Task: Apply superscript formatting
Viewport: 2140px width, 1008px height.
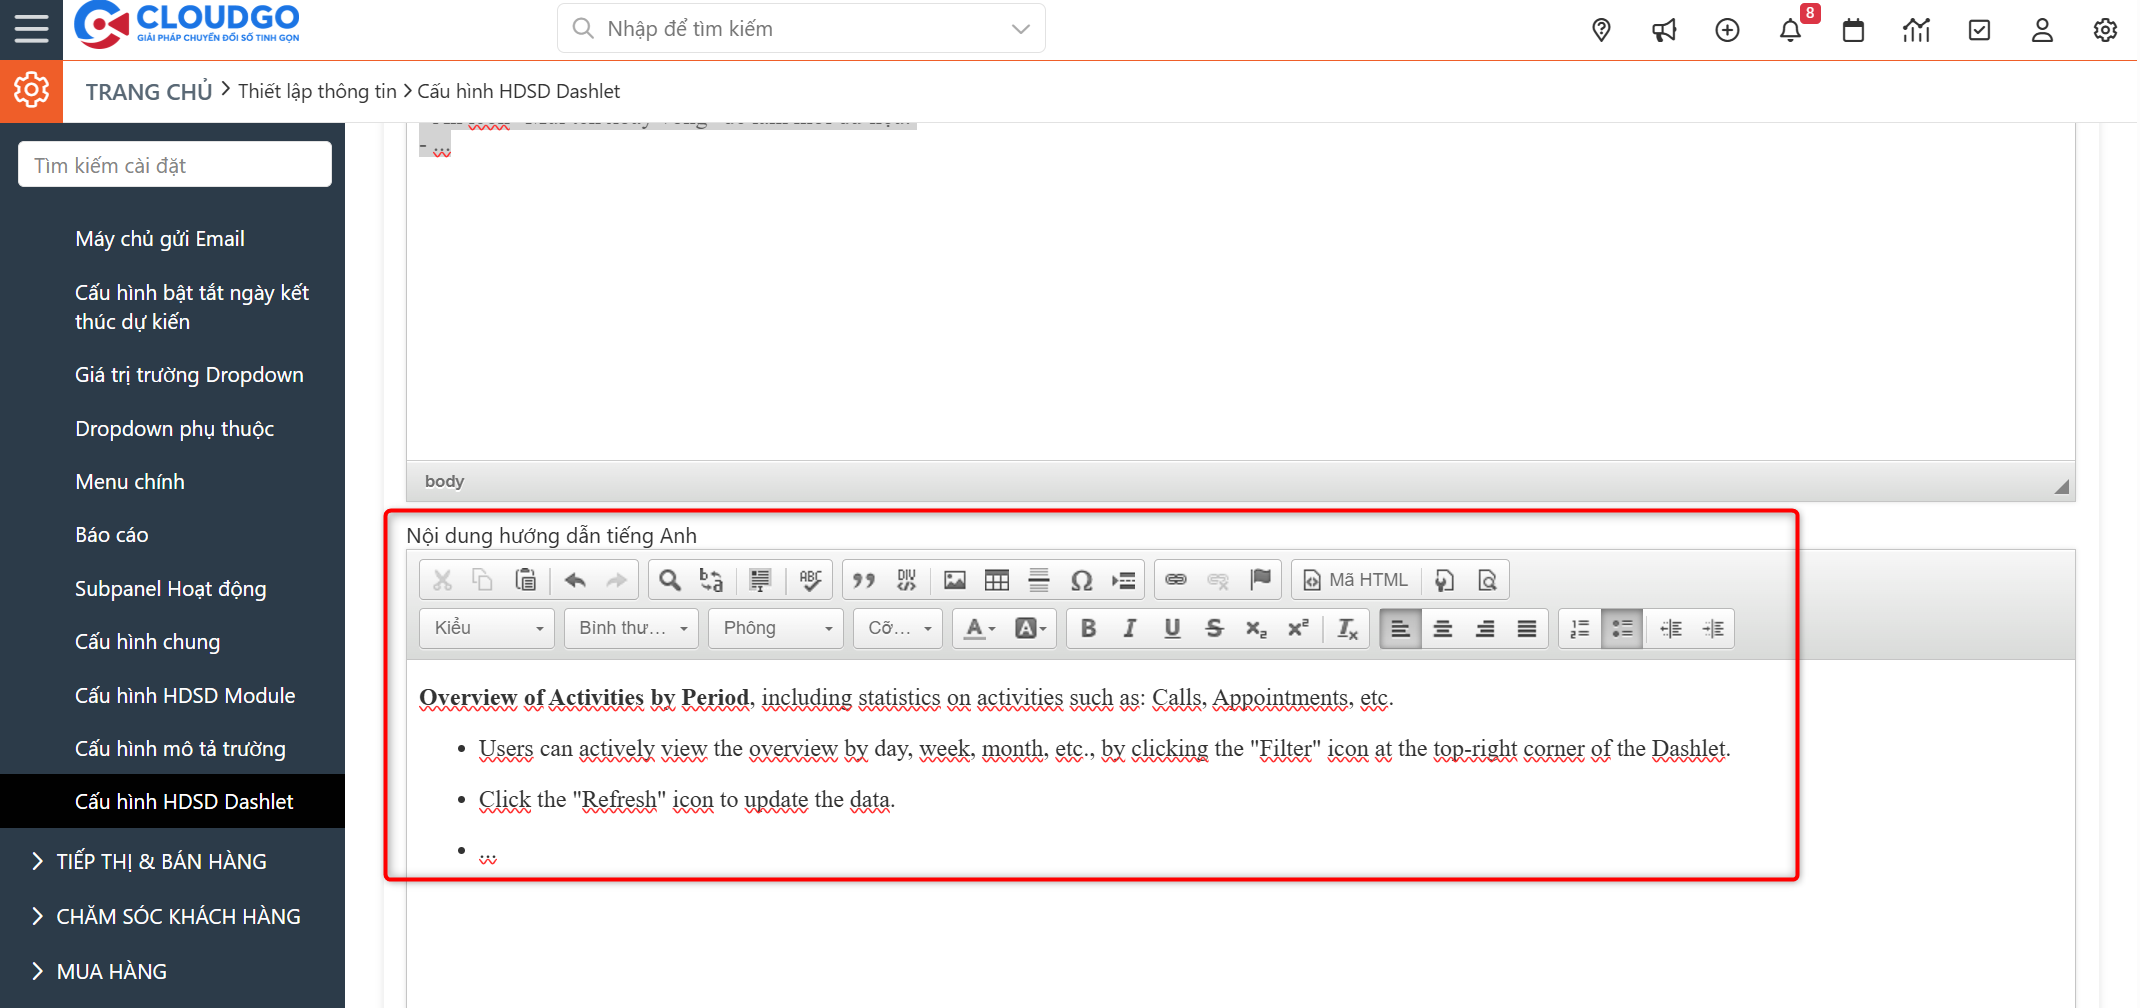Action: point(1298,628)
